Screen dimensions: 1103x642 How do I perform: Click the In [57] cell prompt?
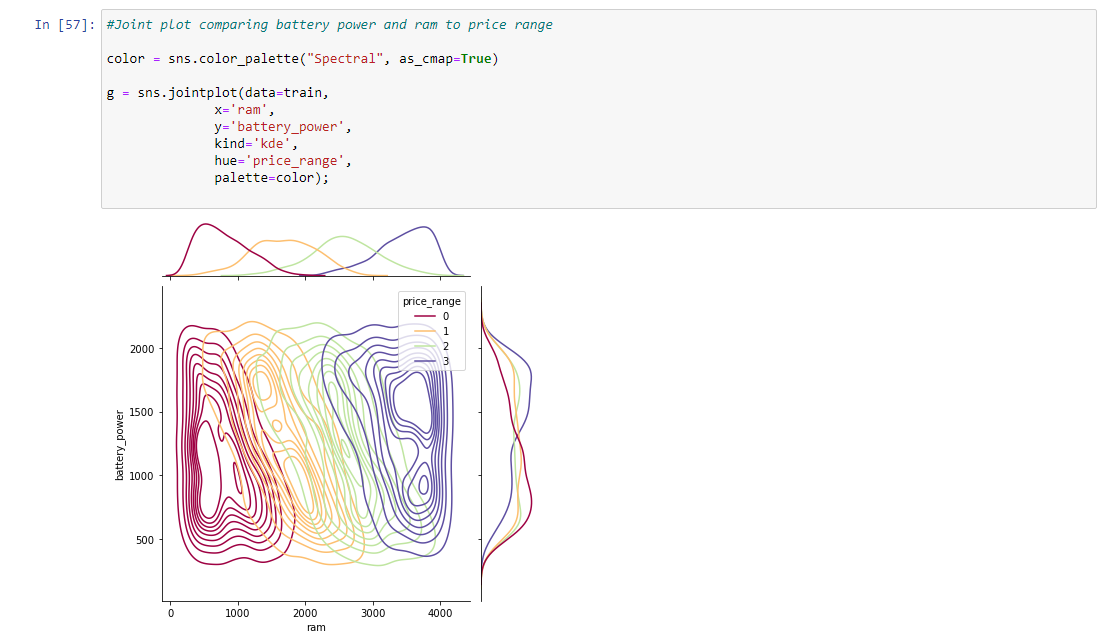[x=65, y=25]
